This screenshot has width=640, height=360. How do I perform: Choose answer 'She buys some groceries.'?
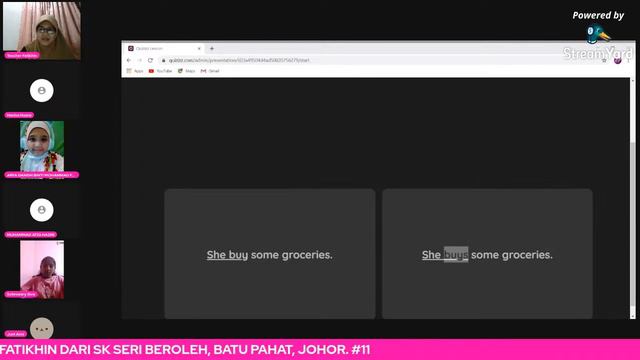[x=487, y=253]
